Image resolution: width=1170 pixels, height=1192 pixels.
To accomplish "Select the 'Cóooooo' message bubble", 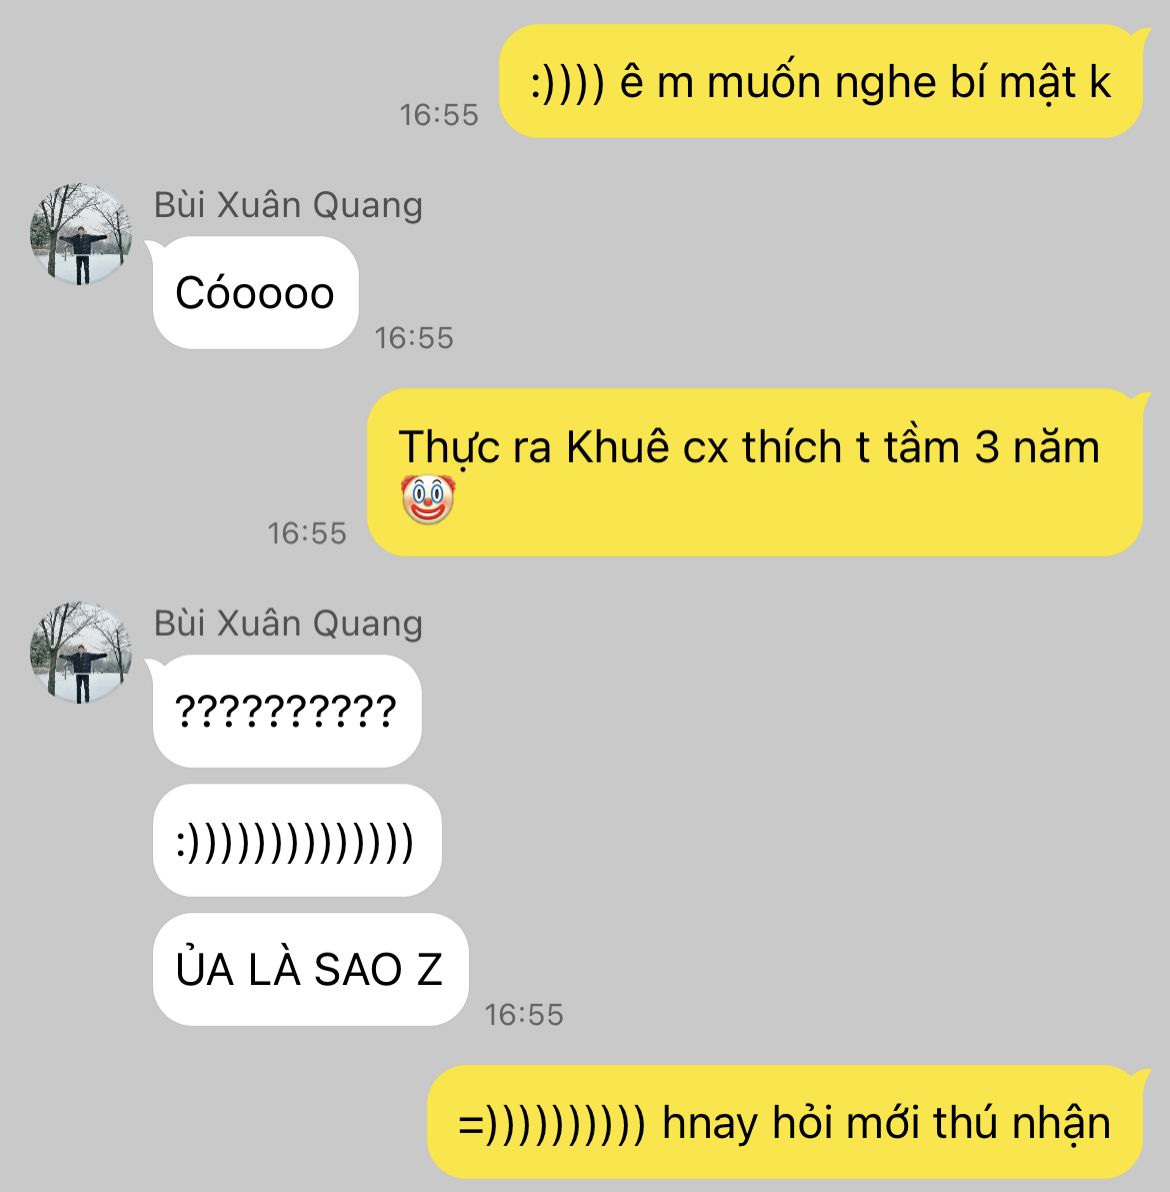I will coord(255,293).
